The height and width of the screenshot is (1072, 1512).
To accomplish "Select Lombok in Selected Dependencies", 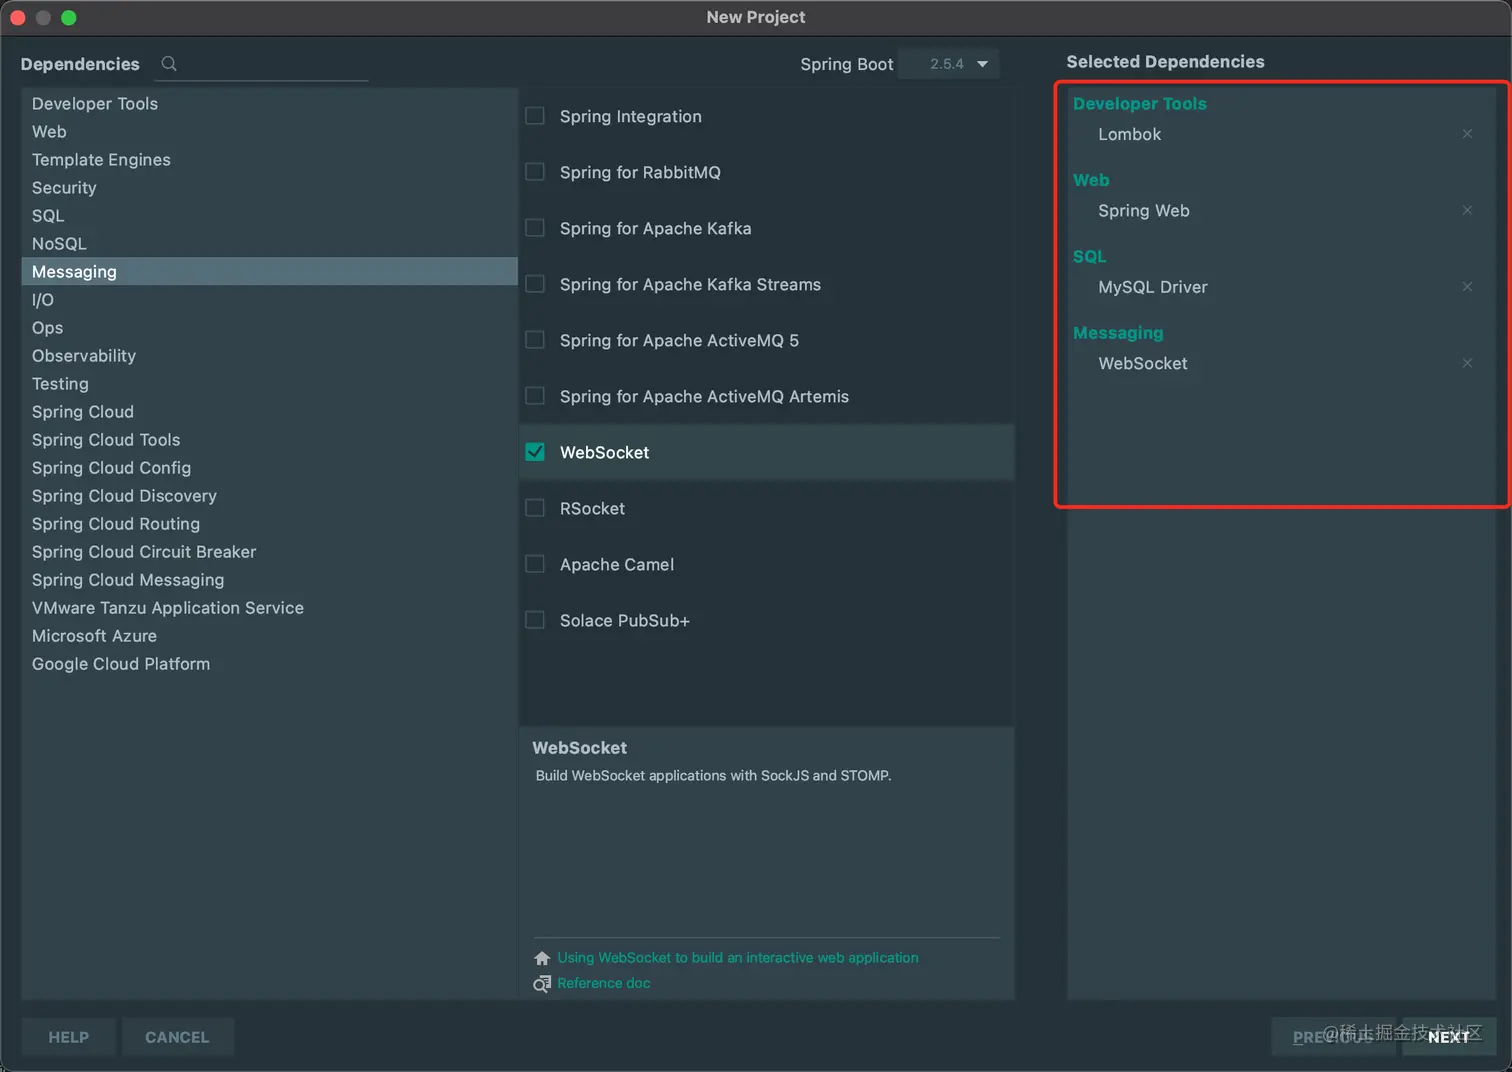I will 1130,134.
